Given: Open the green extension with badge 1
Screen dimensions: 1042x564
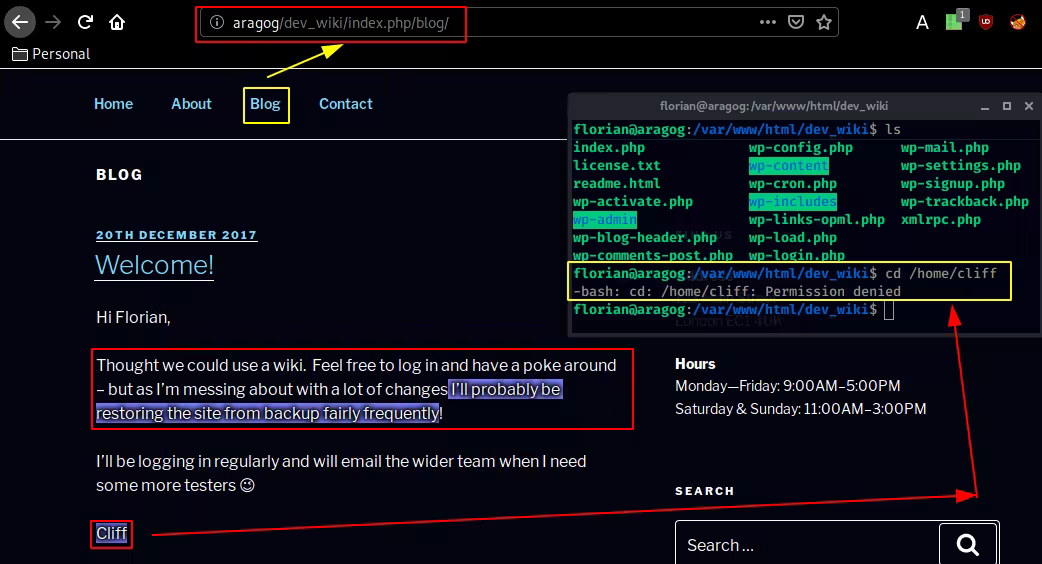Looking at the screenshot, I should pyautogui.click(x=954, y=22).
